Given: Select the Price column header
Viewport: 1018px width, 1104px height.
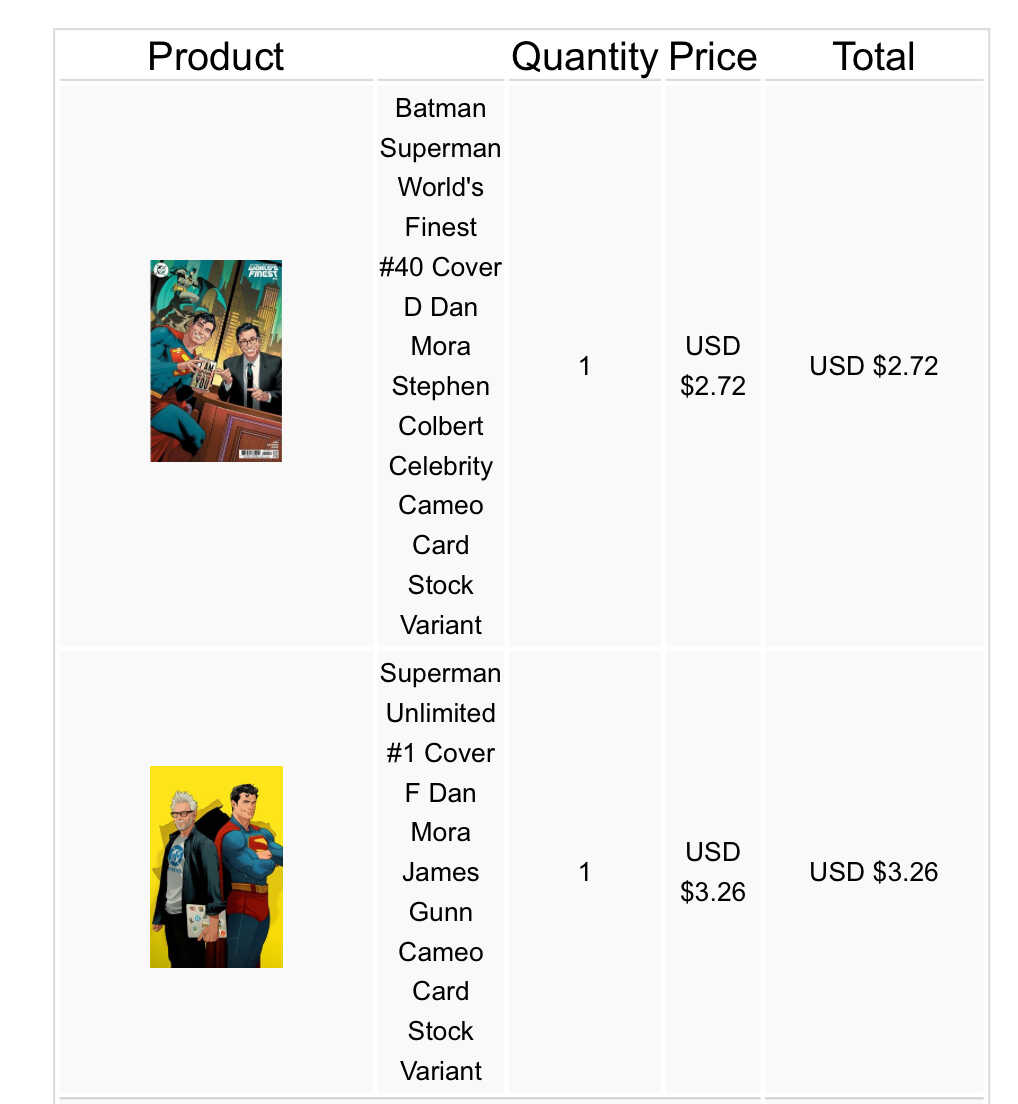Looking at the screenshot, I should pos(712,56).
